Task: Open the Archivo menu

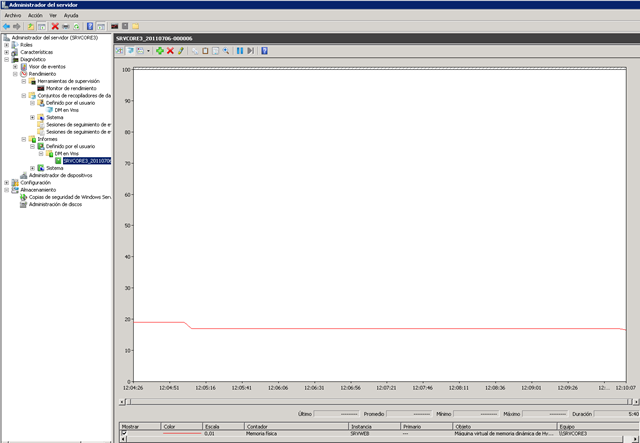Action: coord(13,16)
